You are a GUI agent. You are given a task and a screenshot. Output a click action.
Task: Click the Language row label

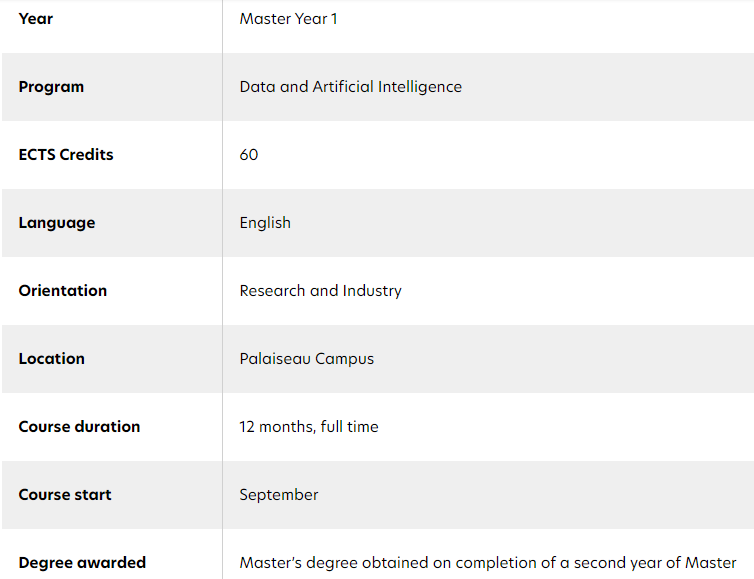[57, 223]
